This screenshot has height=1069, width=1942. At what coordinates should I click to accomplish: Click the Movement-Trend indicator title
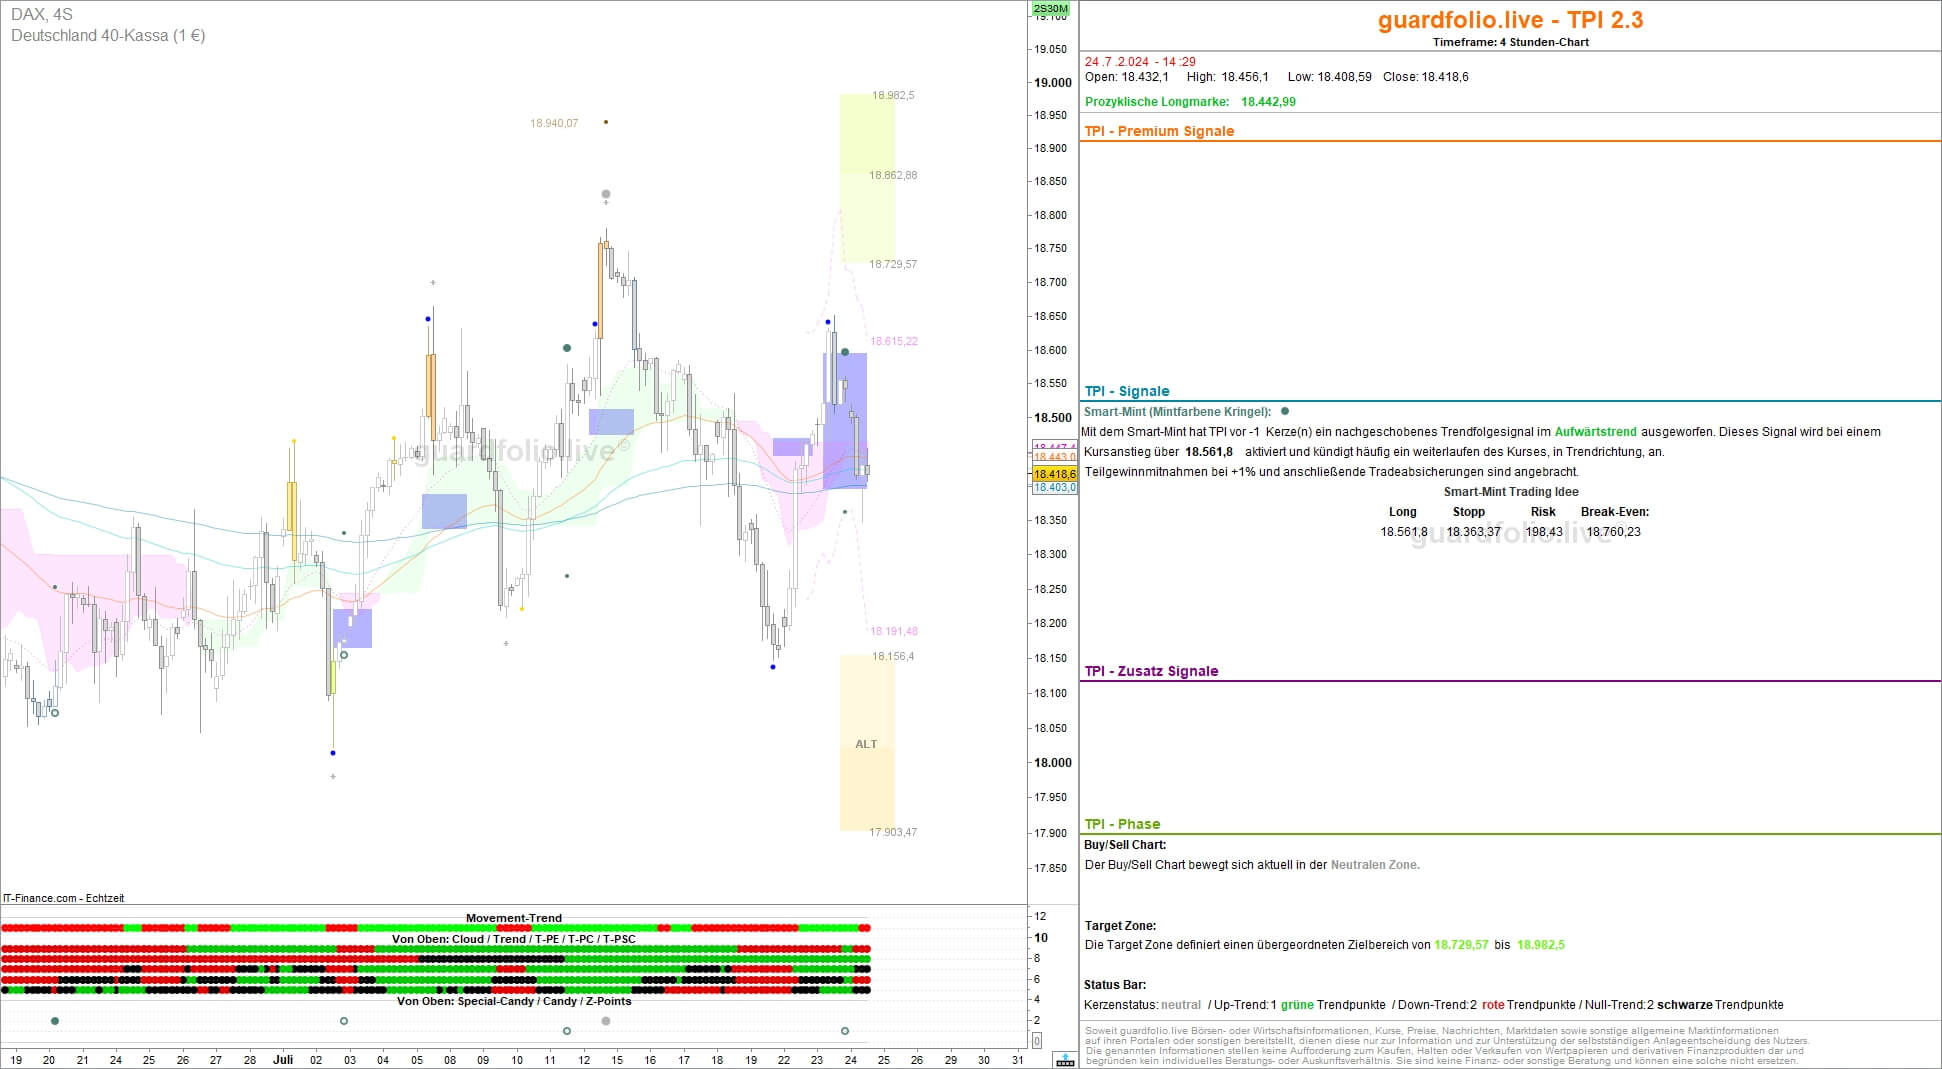(x=514, y=918)
